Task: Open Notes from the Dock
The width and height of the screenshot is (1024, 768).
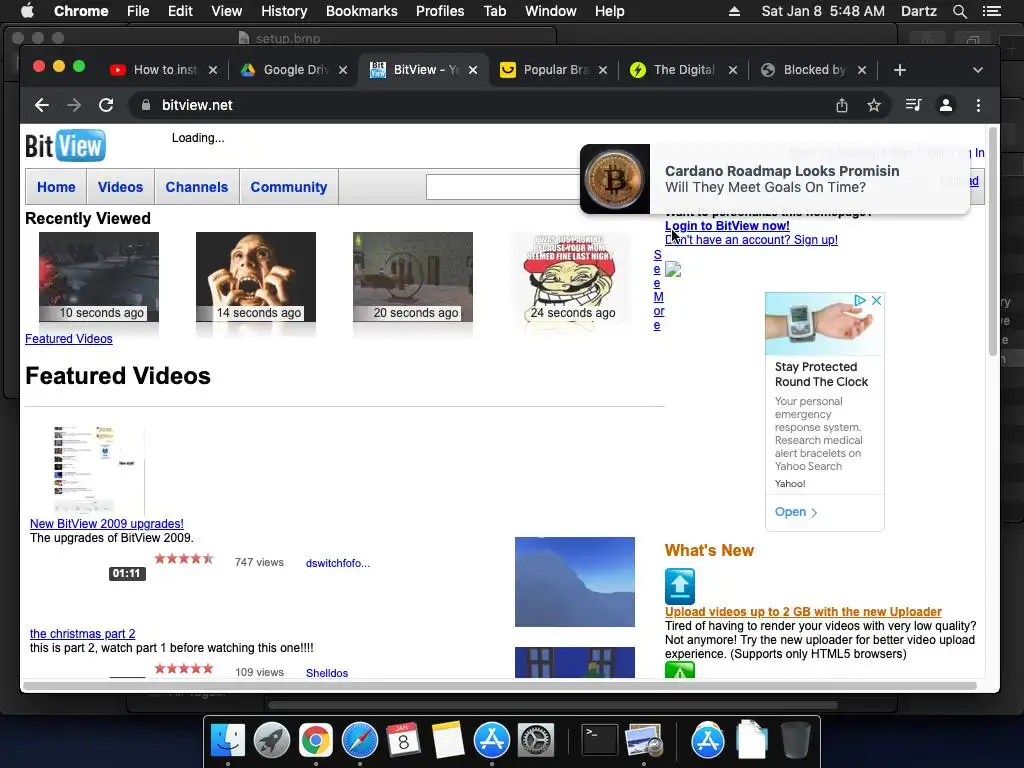Action: (x=448, y=741)
